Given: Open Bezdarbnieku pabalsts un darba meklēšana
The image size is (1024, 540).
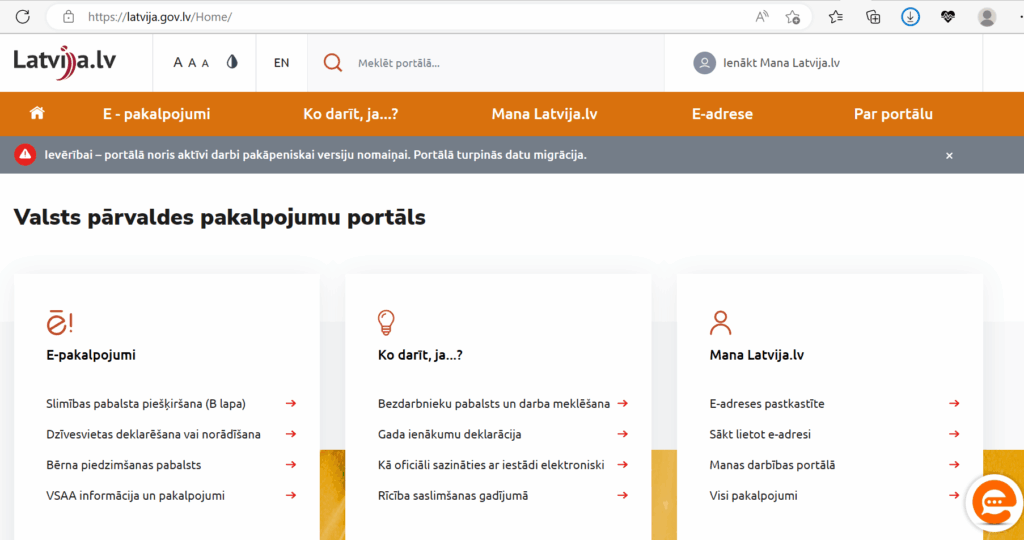Looking at the screenshot, I should click(494, 404).
